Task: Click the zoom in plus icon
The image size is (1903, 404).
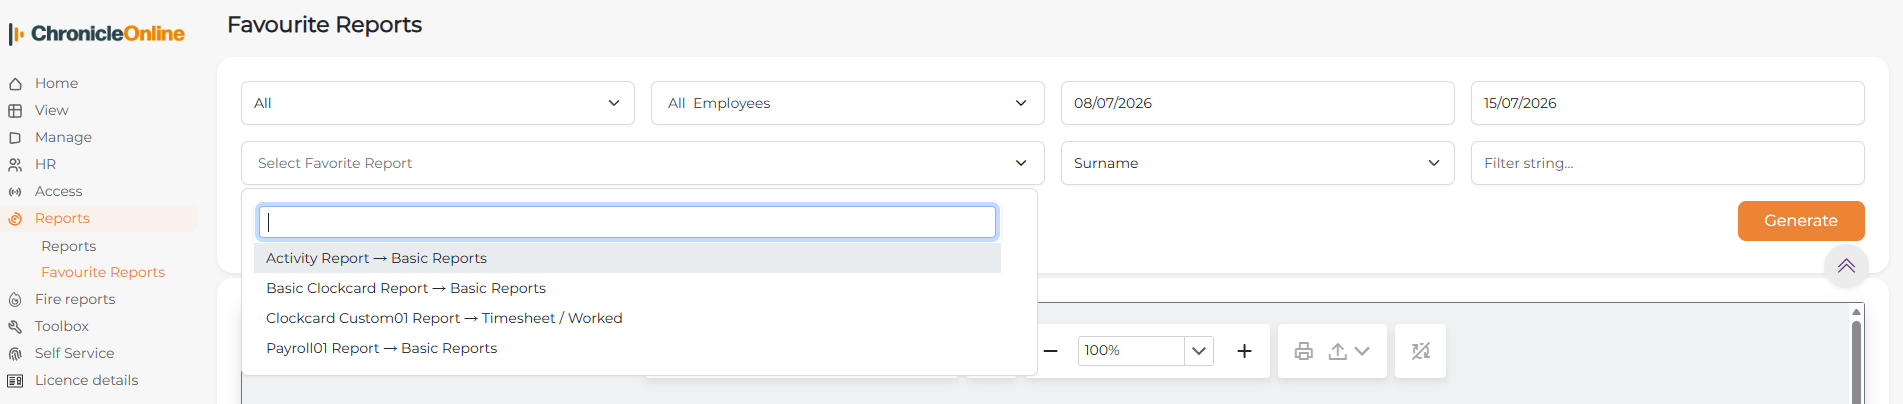Action: pyautogui.click(x=1244, y=351)
